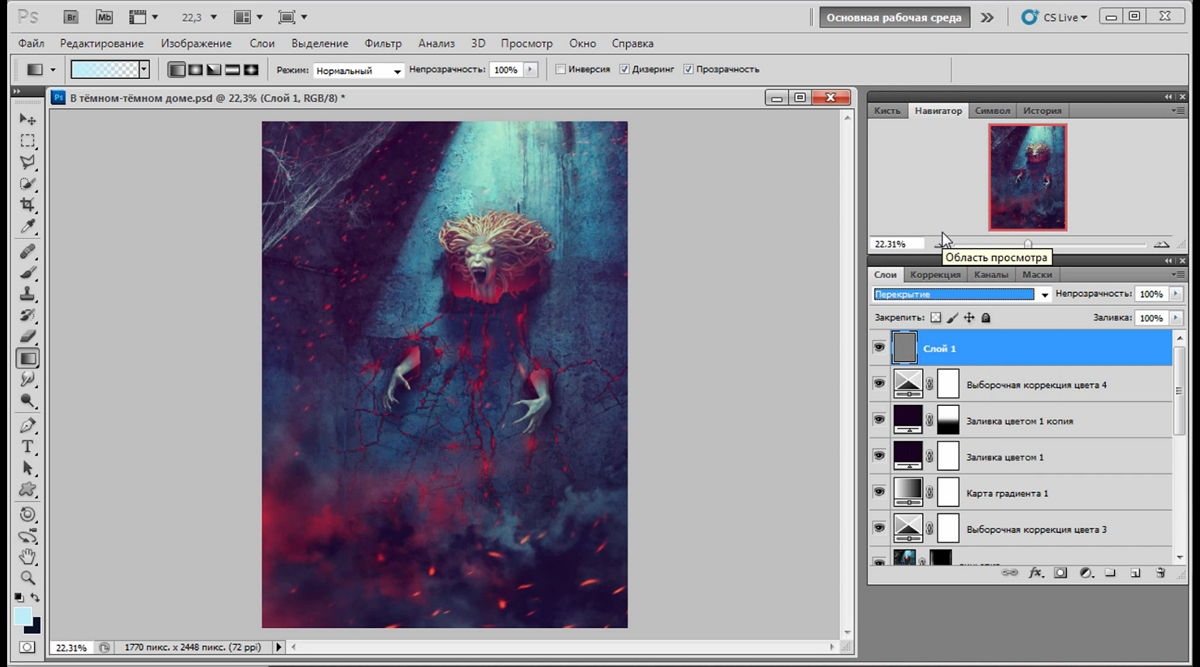Open the gradient picker arrow

coord(144,70)
